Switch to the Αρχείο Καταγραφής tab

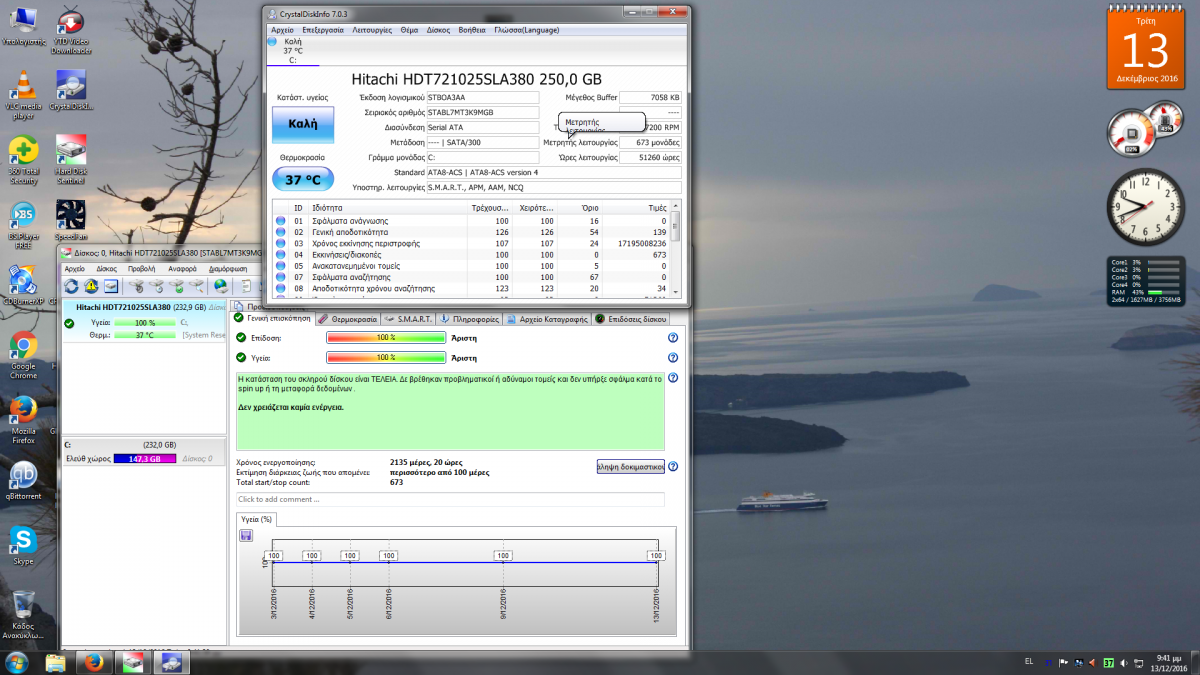[x=547, y=318]
